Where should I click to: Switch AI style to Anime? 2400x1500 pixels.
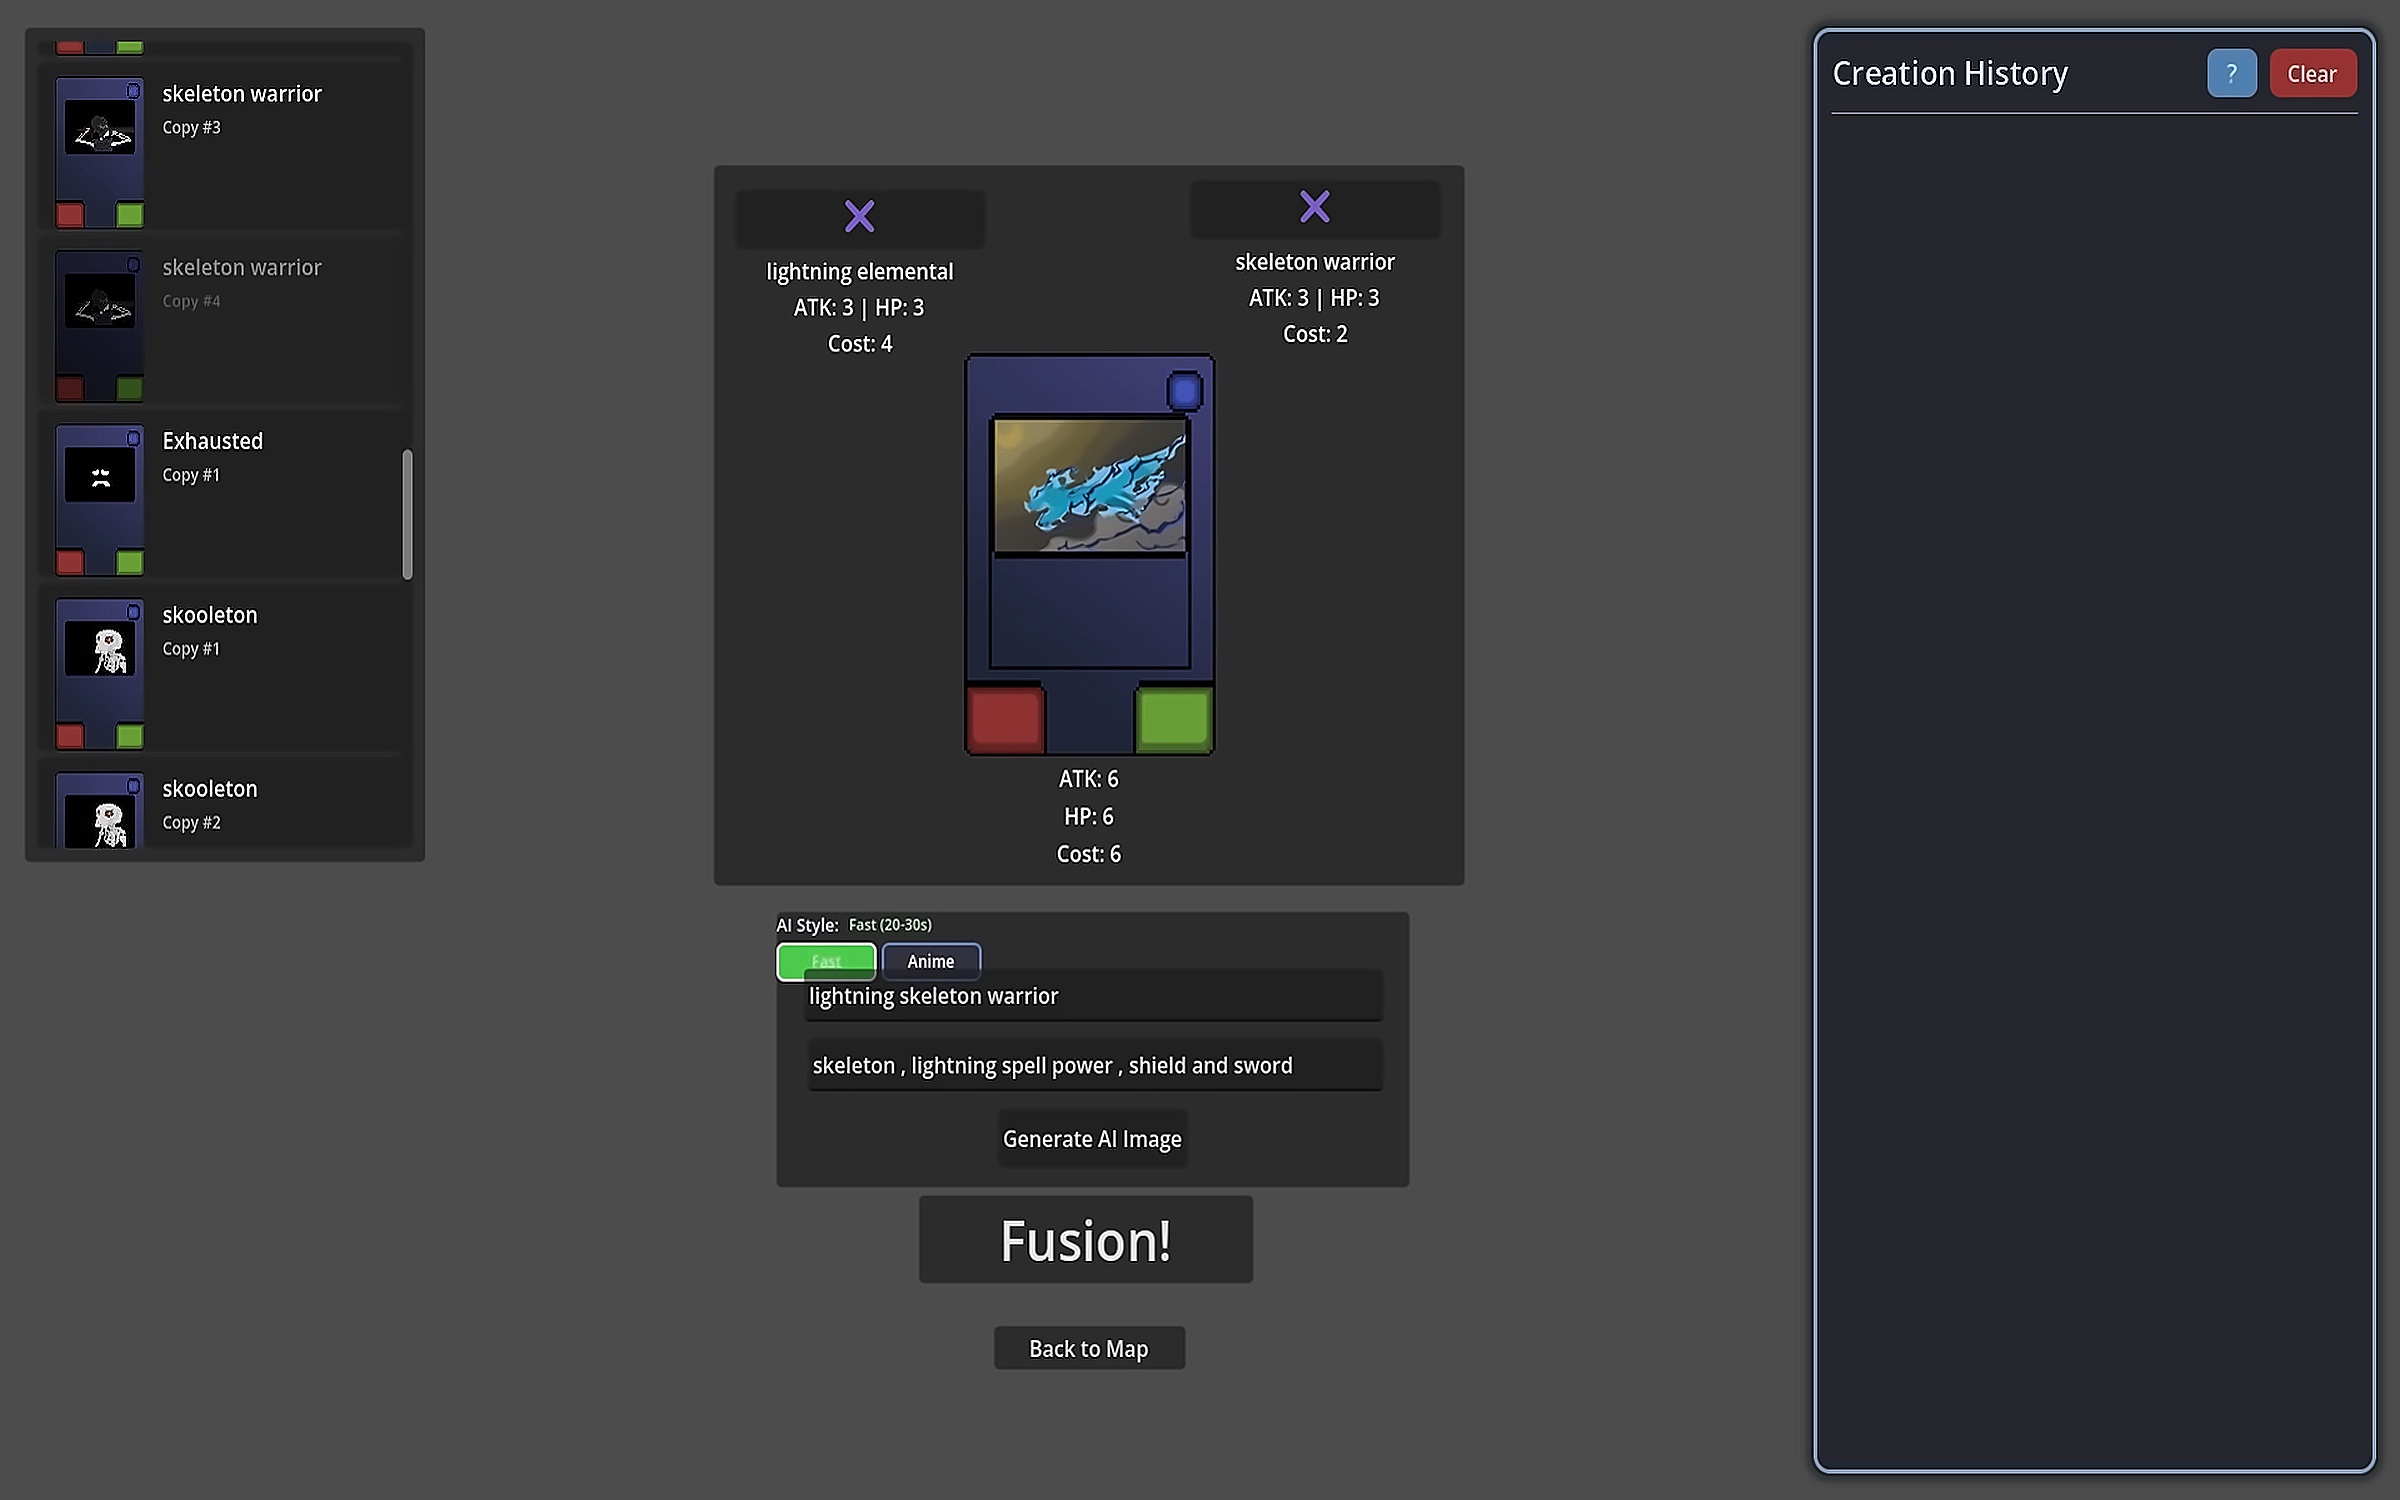pyautogui.click(x=930, y=960)
